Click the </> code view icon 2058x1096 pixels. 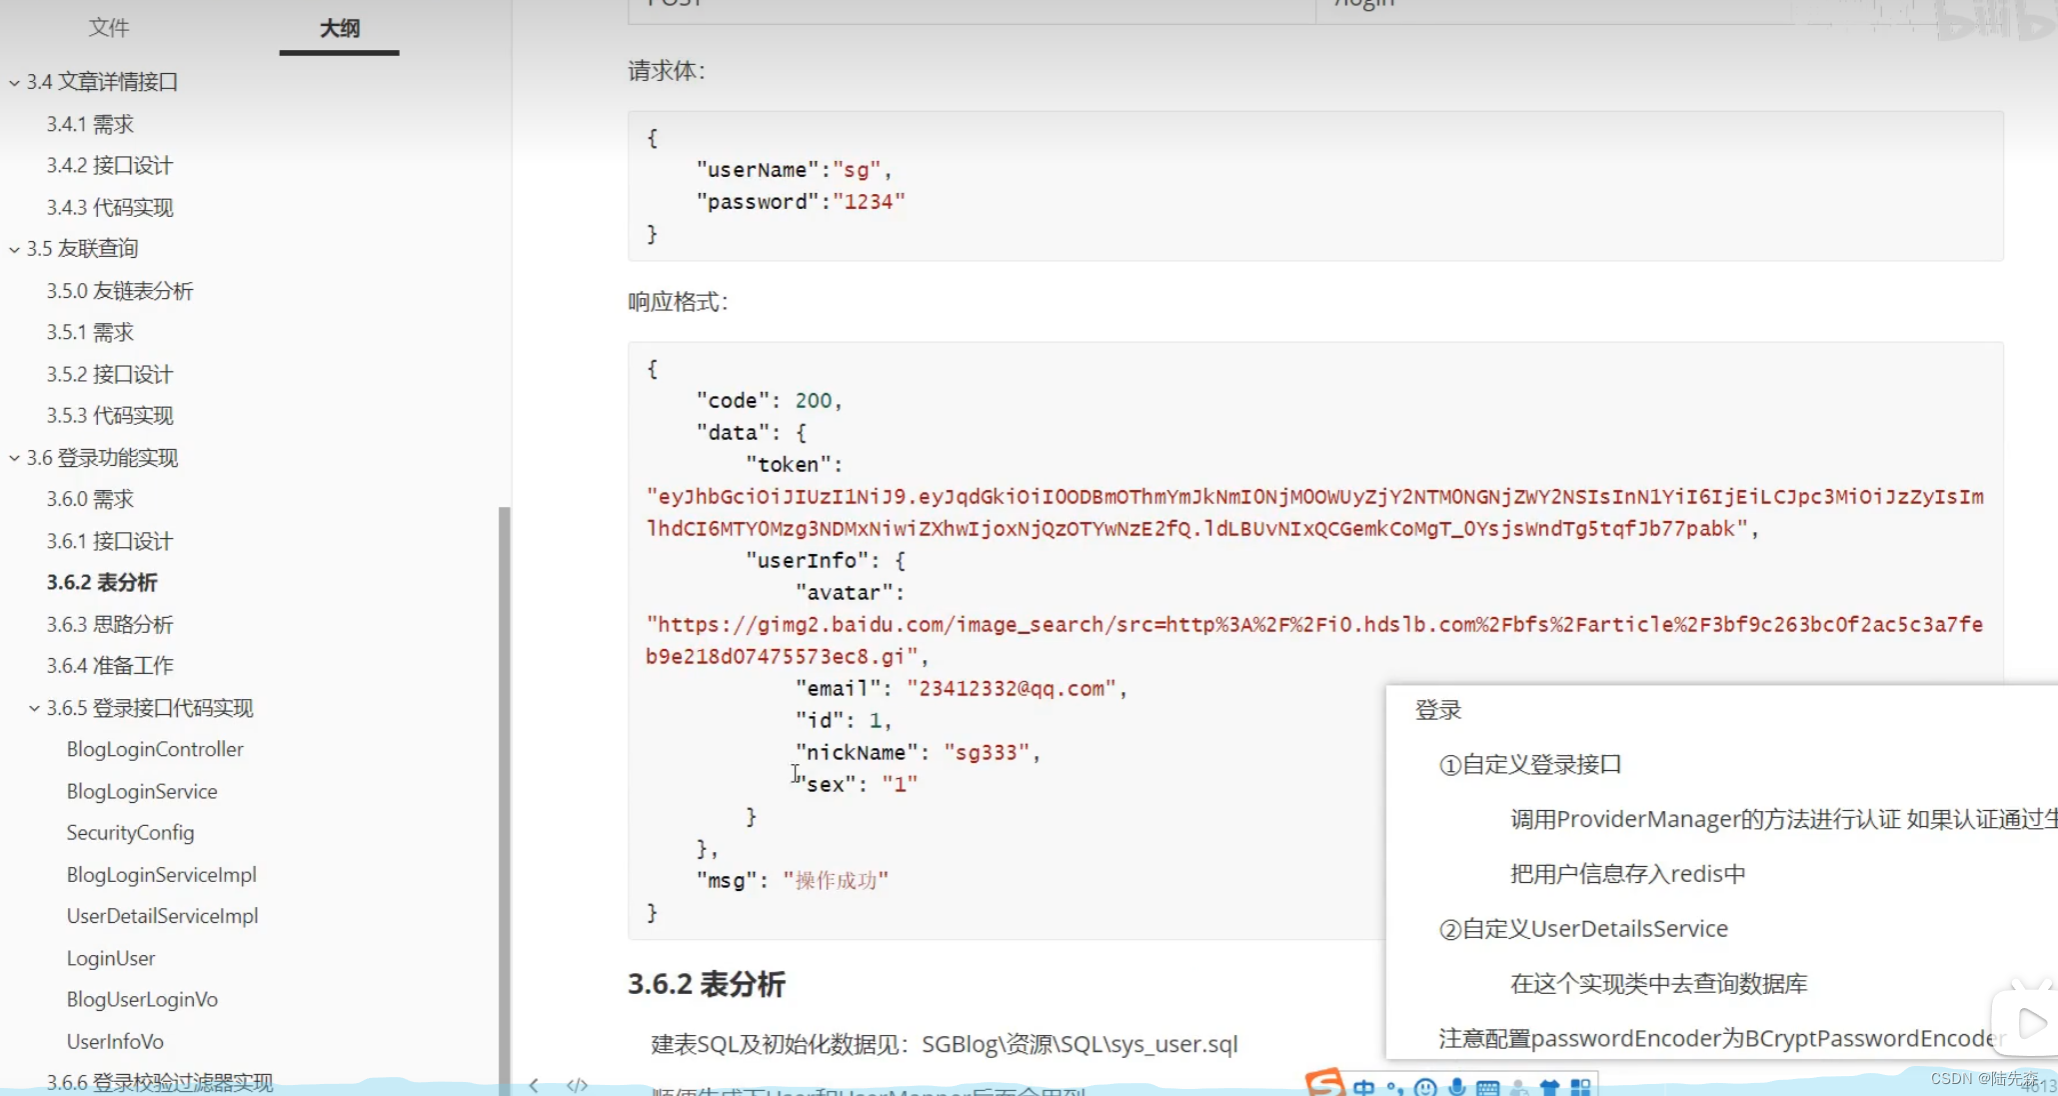pyautogui.click(x=577, y=1086)
